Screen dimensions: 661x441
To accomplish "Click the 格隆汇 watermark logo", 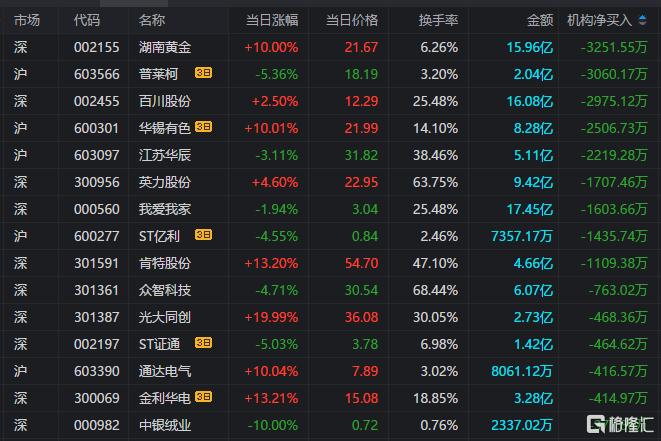I will (620, 424).
